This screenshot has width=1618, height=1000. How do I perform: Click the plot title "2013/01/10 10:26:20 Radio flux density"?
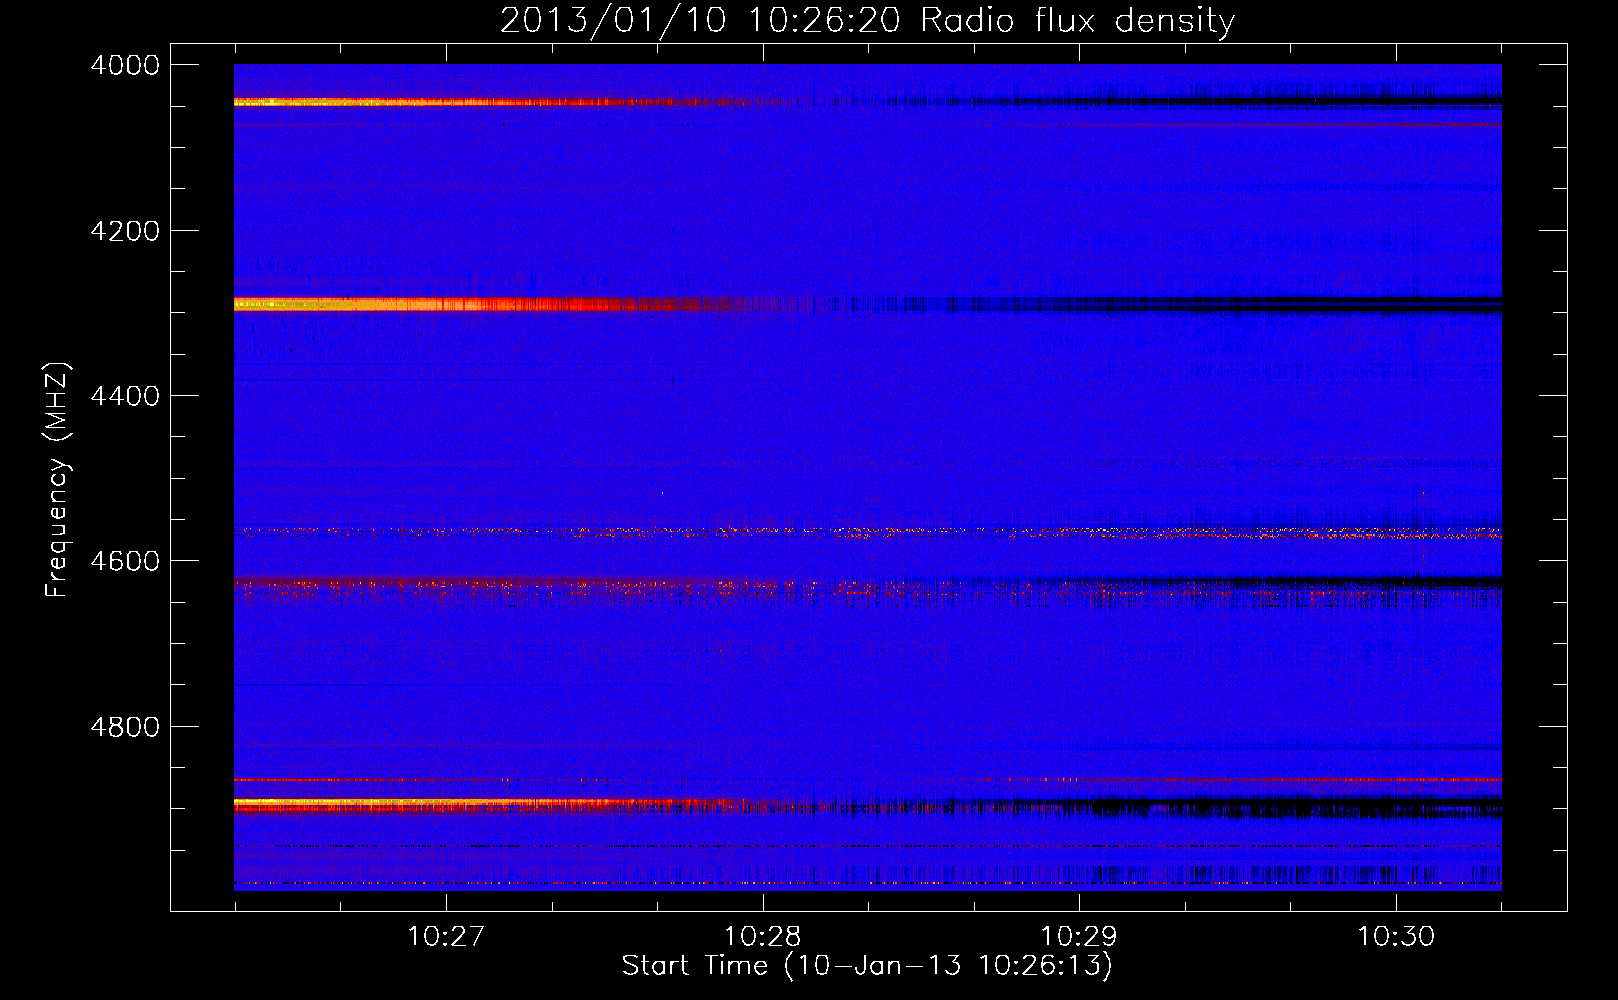coord(867,20)
